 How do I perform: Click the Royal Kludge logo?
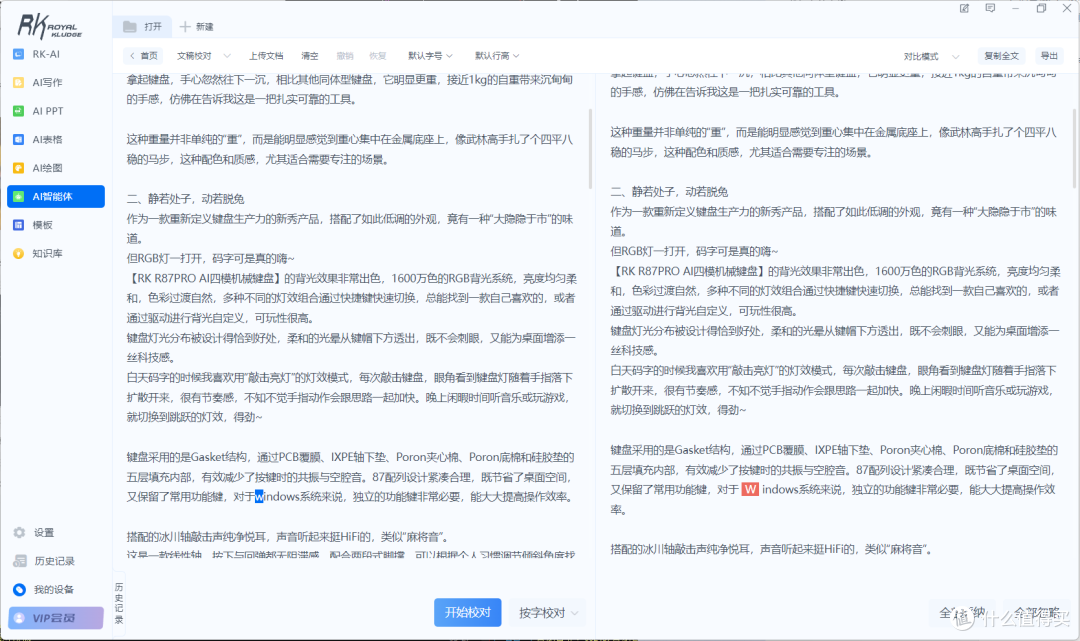[x=50, y=26]
